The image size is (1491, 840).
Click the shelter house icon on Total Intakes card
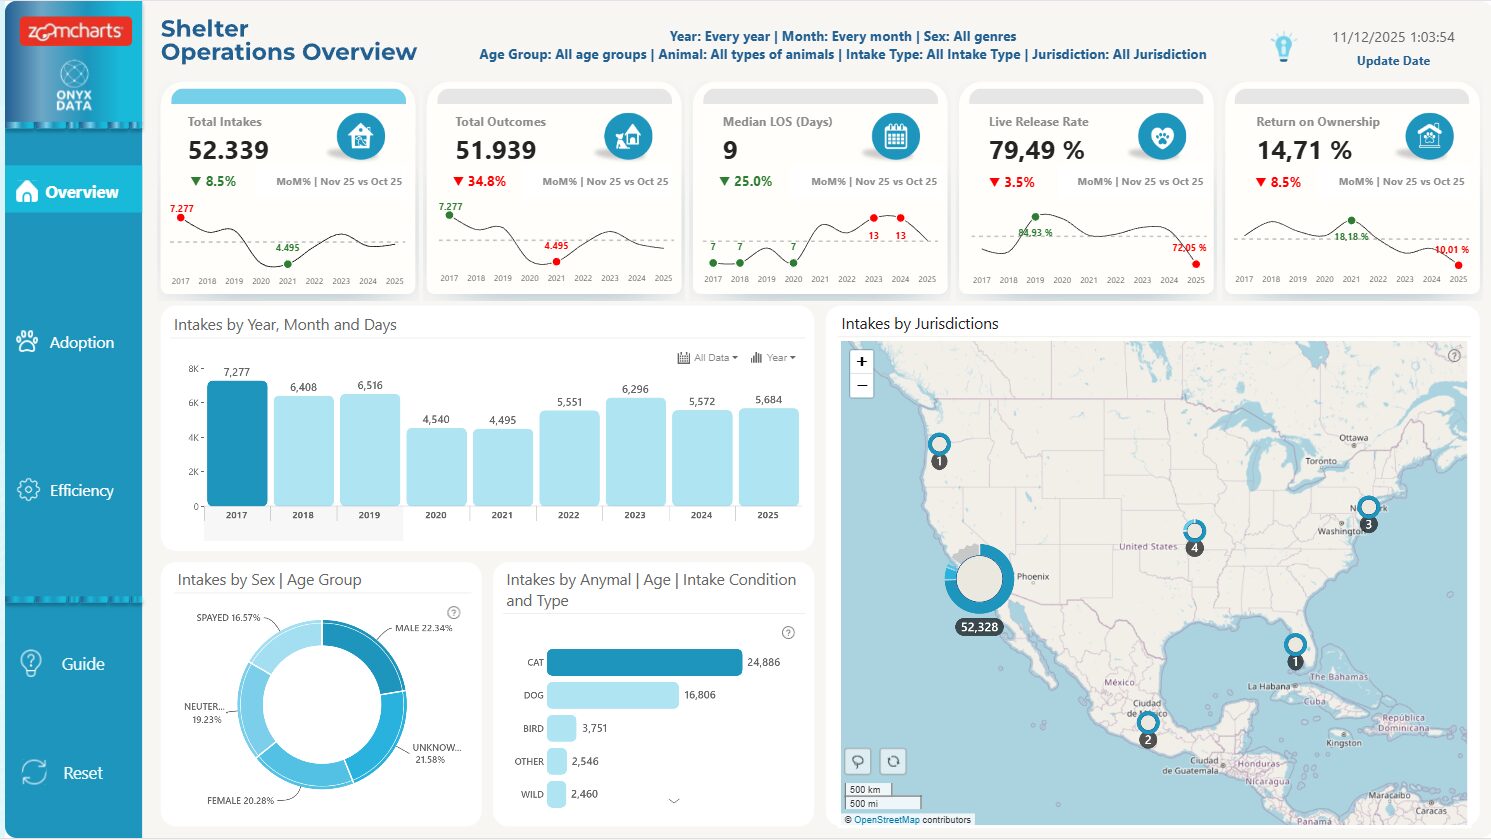tap(361, 137)
